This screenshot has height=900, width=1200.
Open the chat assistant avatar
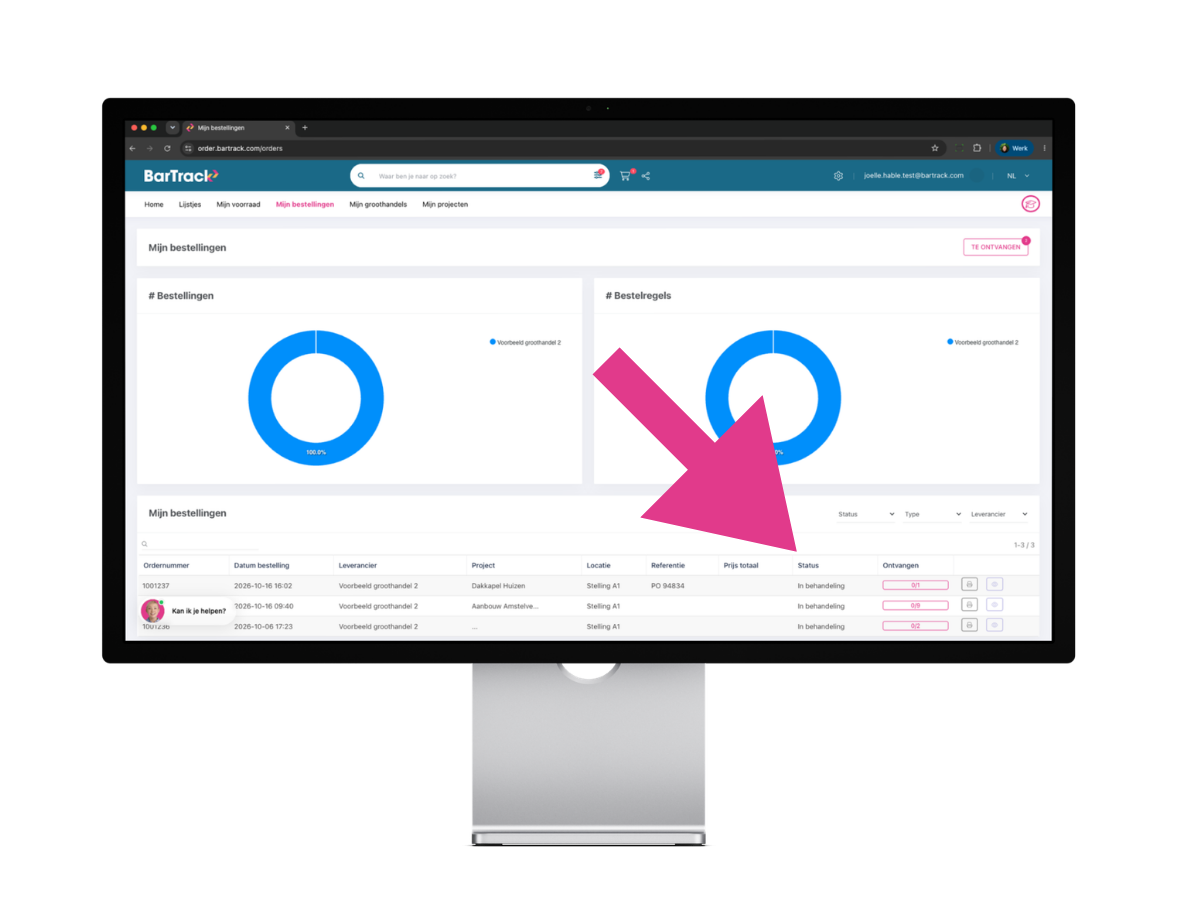pyautogui.click(x=152, y=610)
